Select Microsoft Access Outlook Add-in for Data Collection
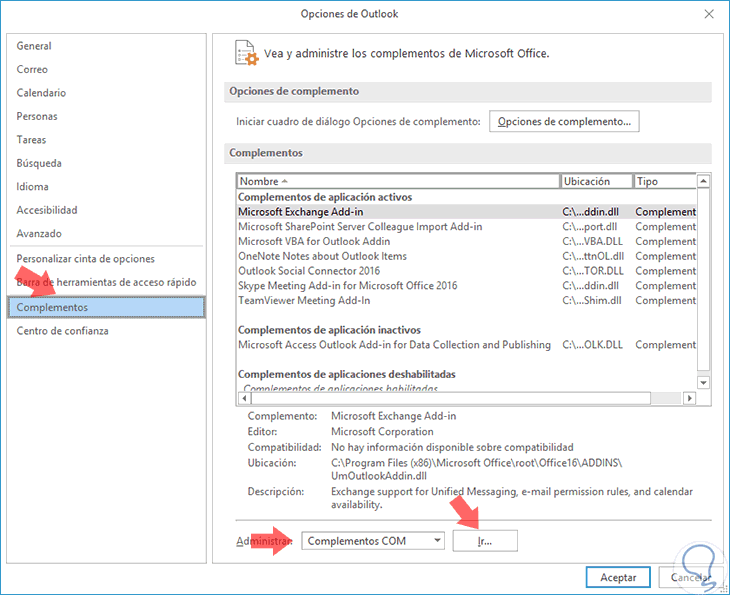 (466, 345)
